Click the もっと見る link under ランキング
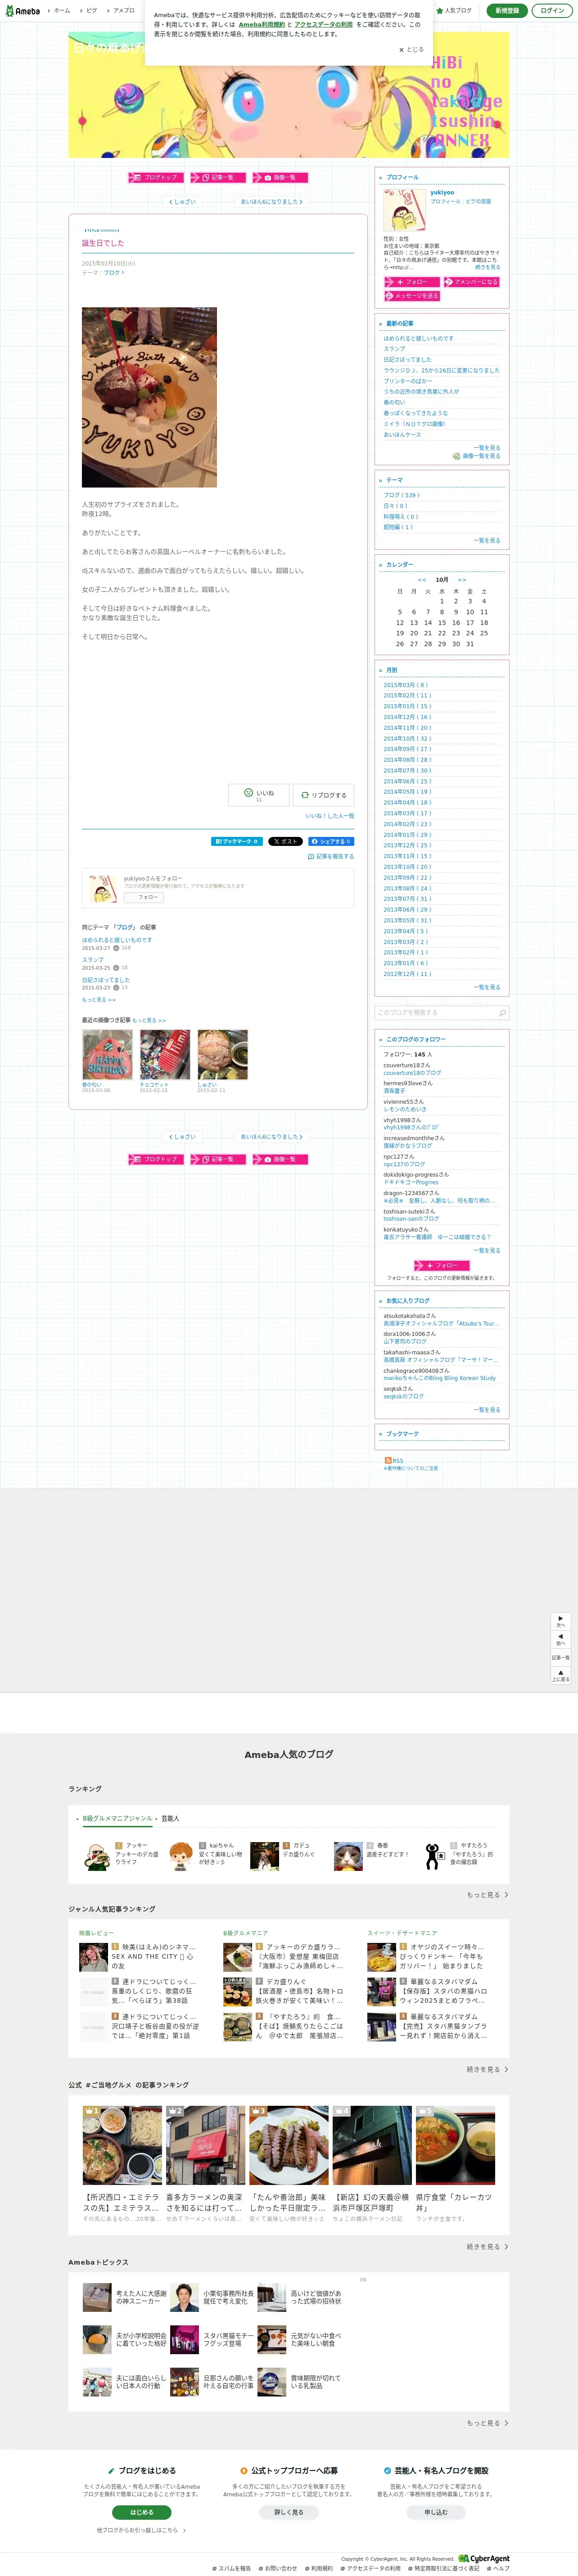The height and width of the screenshot is (2576, 578). [x=487, y=1895]
